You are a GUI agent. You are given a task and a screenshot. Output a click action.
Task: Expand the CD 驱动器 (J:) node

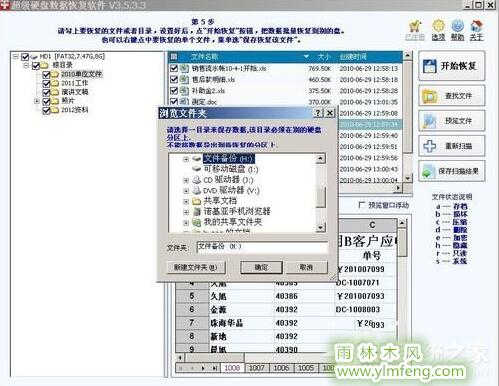pos(186,180)
